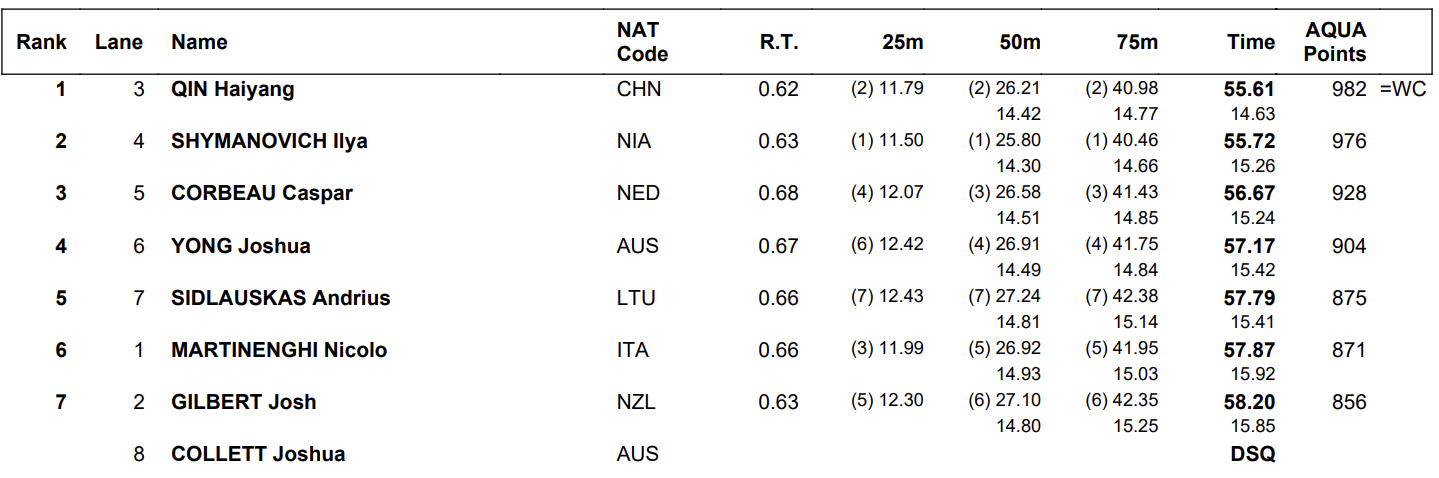This screenshot has width=1439, height=478.
Task: Select SHYMANOVICH Ilya's name
Action: click(269, 141)
